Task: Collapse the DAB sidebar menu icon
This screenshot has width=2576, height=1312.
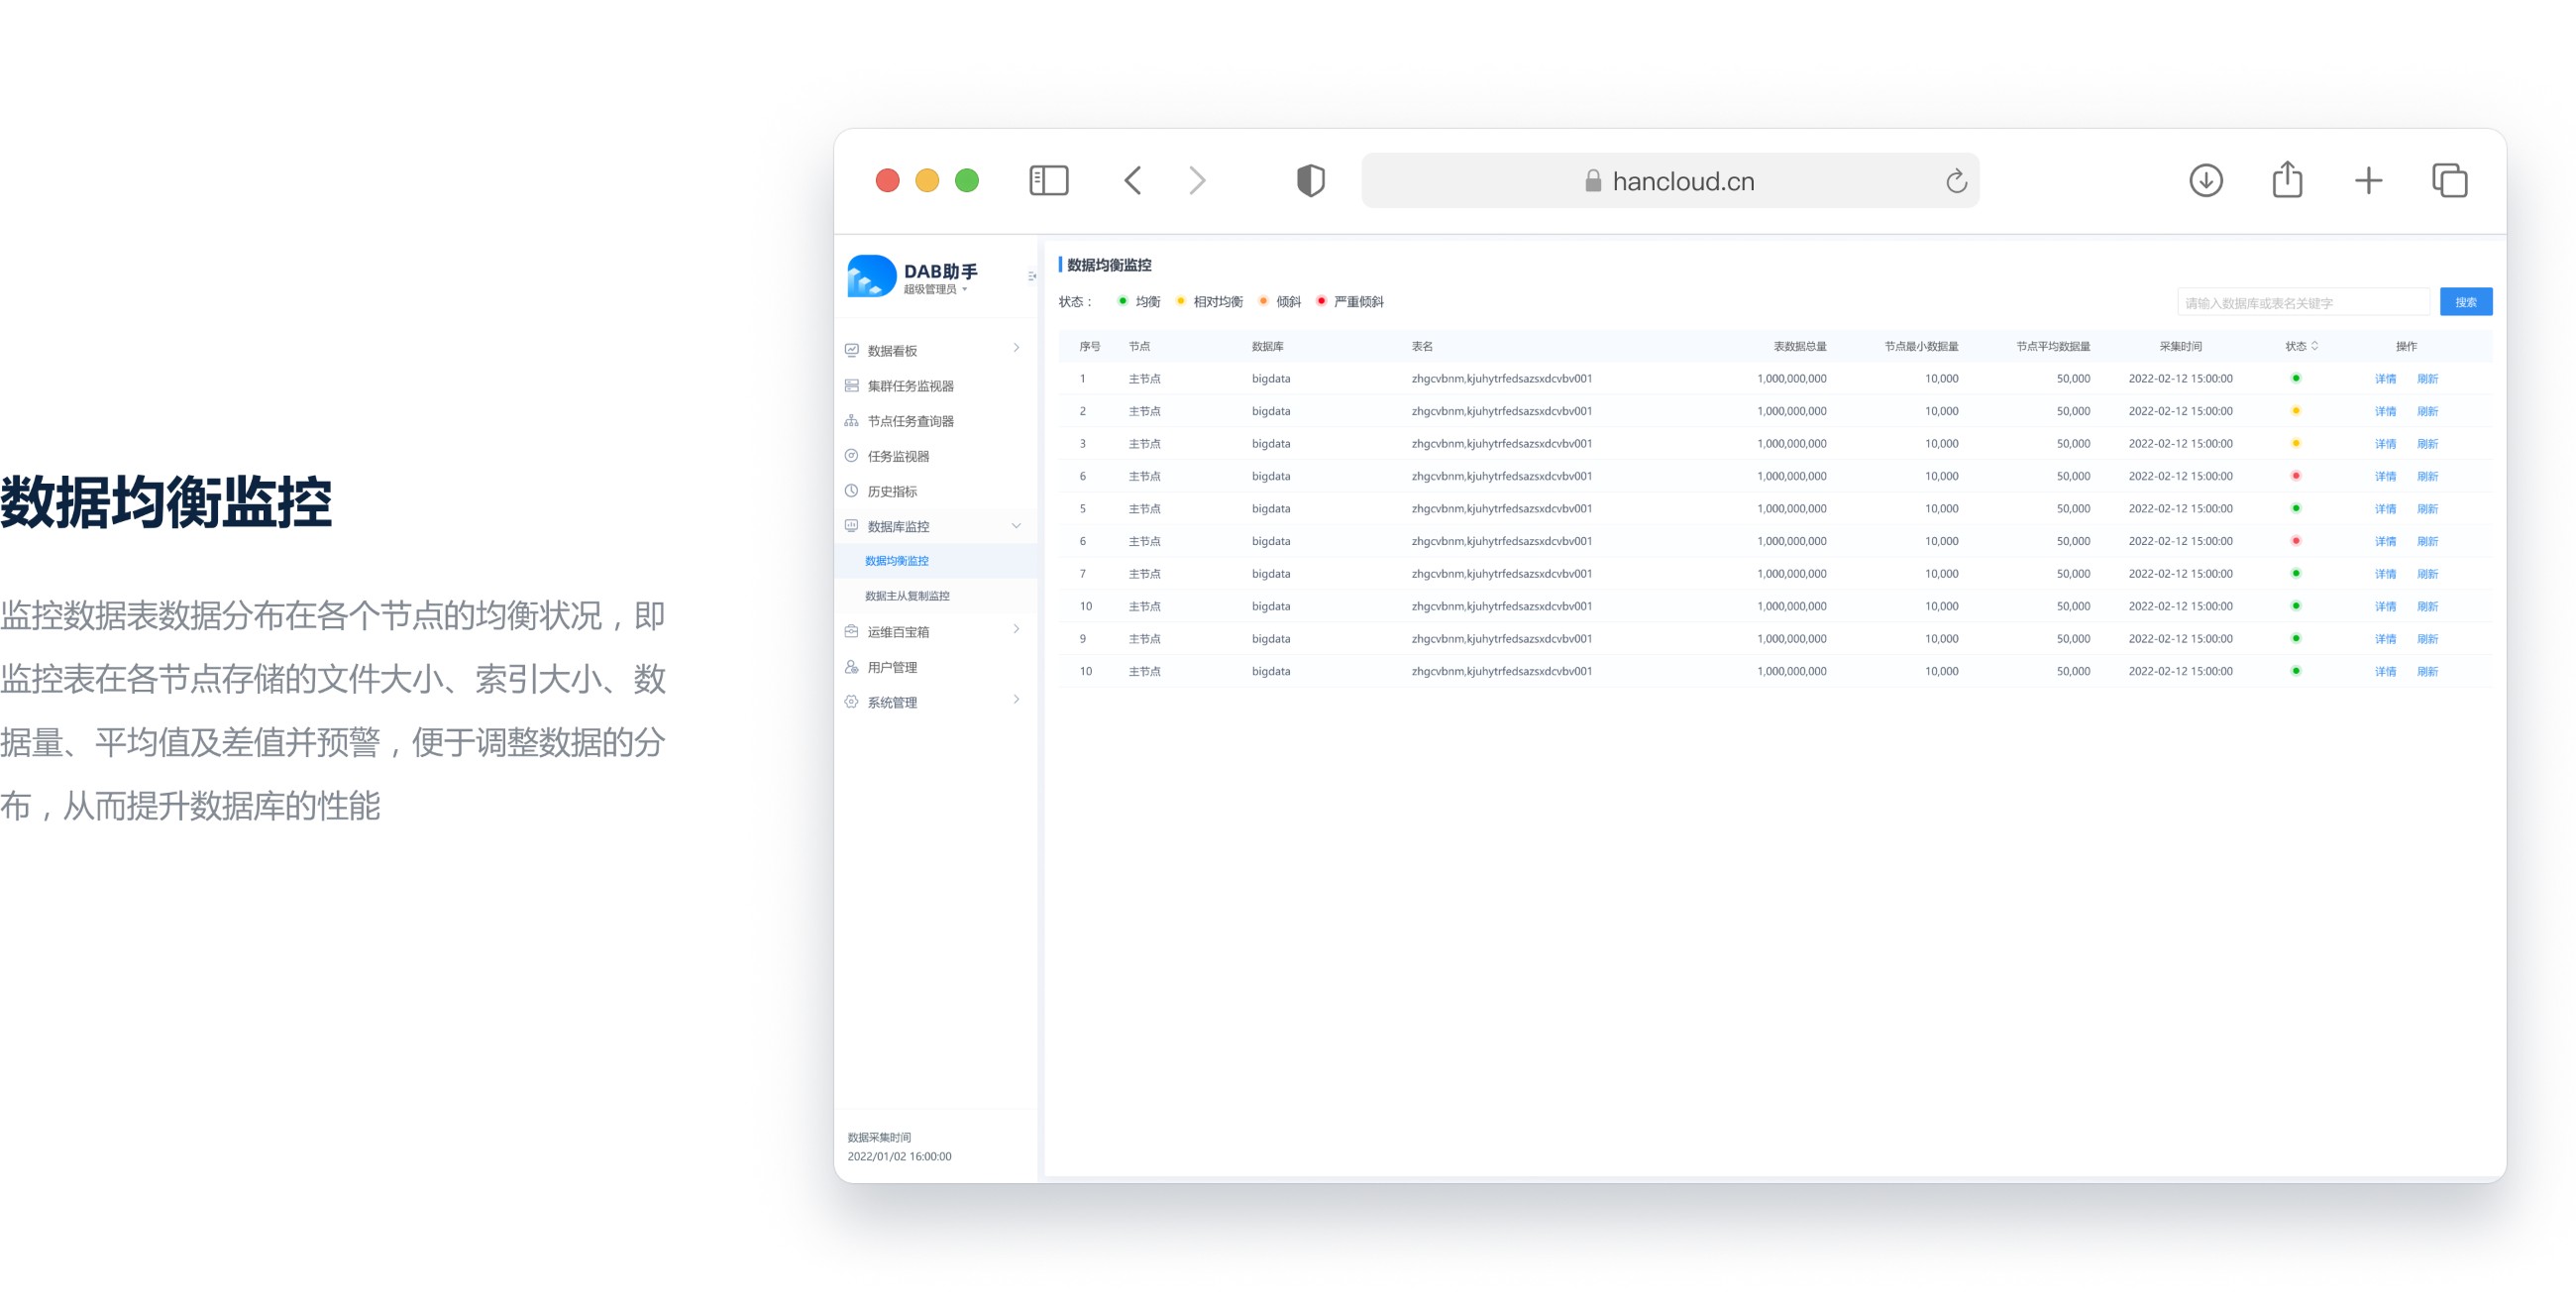Action: [x=1031, y=276]
